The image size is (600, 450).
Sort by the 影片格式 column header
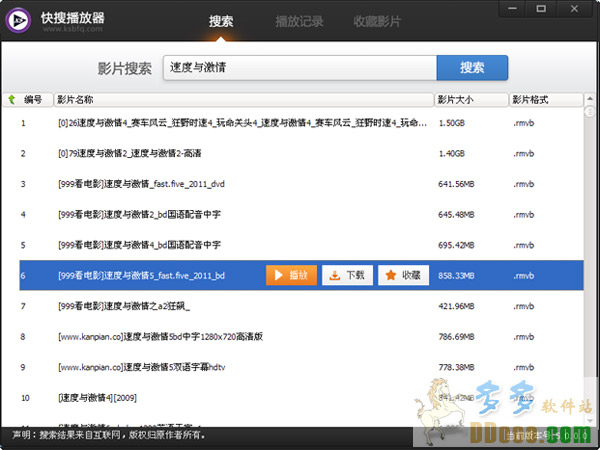click(546, 100)
